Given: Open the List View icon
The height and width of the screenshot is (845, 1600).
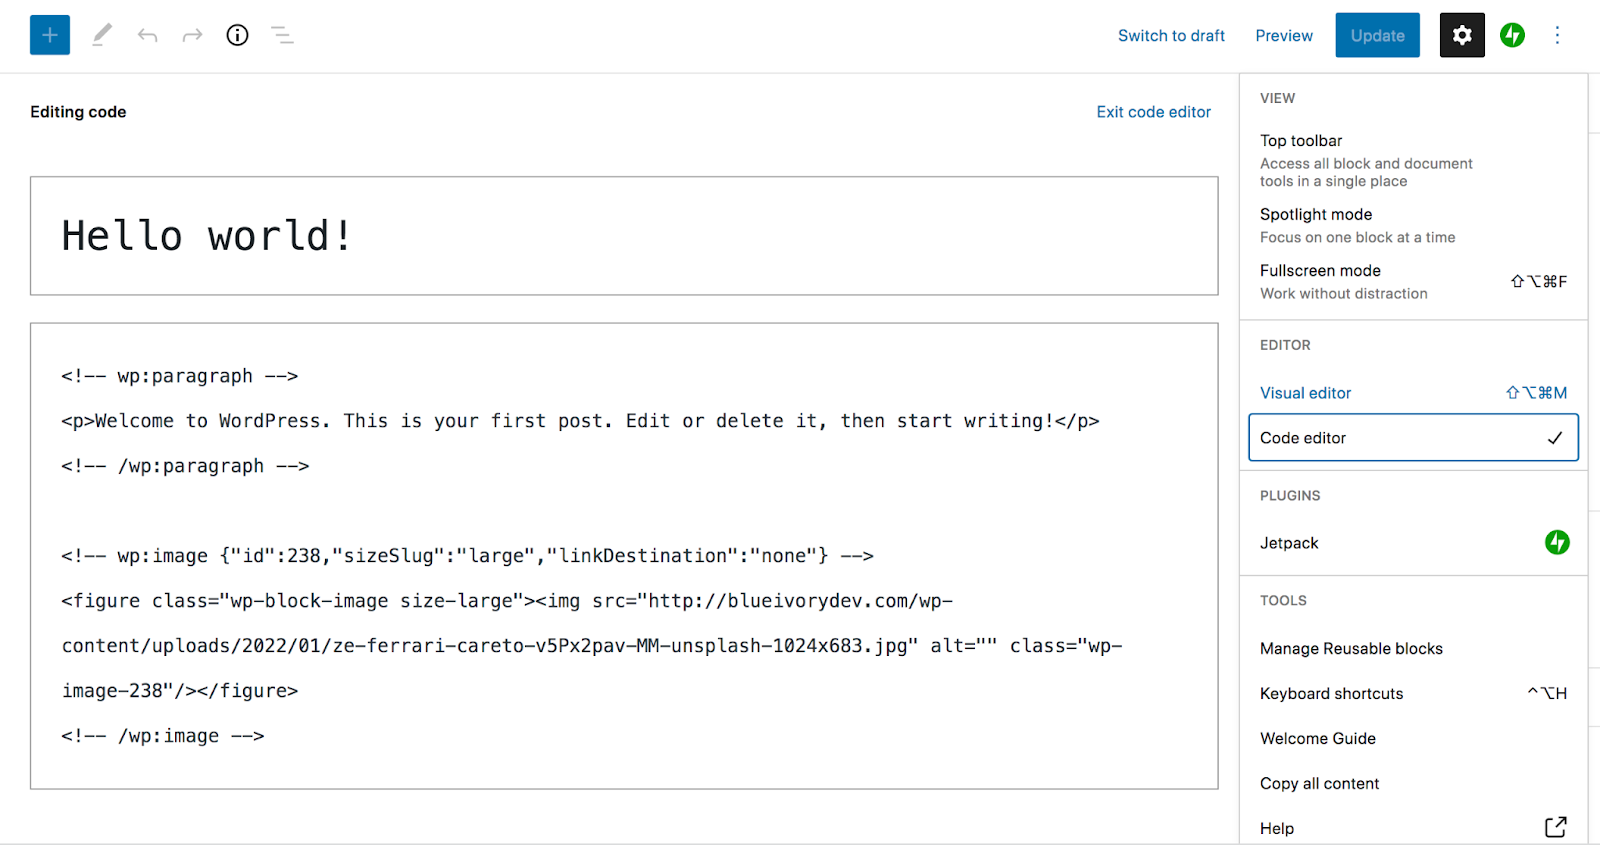Looking at the screenshot, I should pos(282,35).
